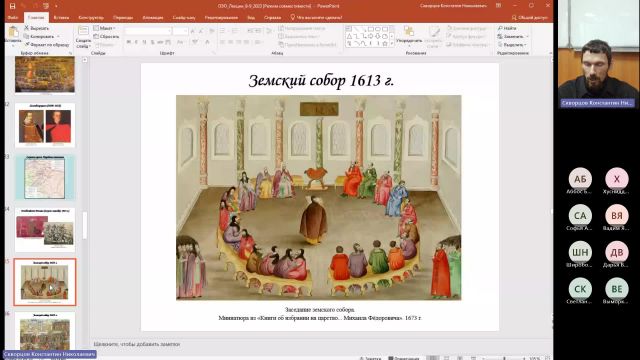Click the Zemsky Sobor miniature image
Image resolution: width=640 pixels, height=360 pixels.
(x=318, y=198)
